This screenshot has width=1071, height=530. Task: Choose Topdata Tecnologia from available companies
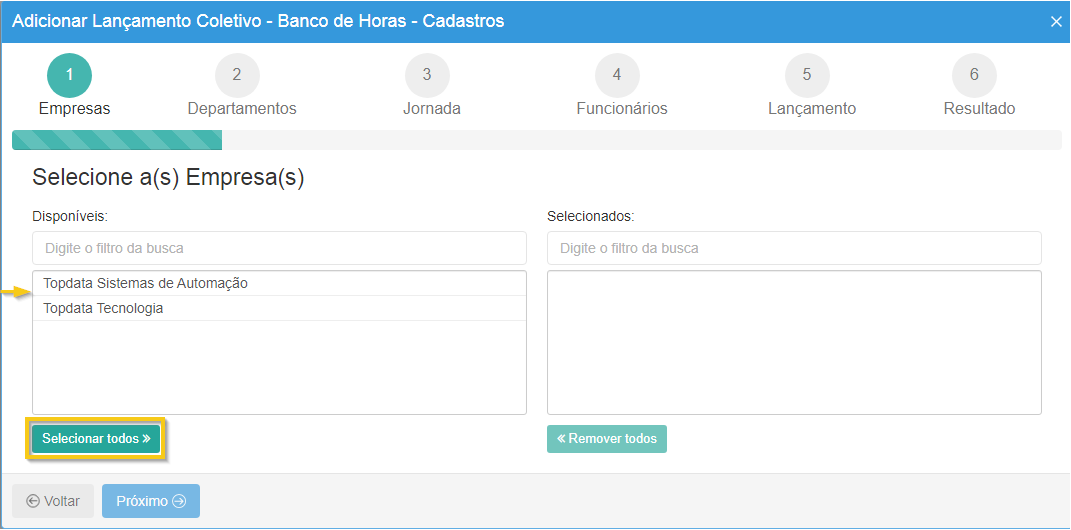coord(104,309)
